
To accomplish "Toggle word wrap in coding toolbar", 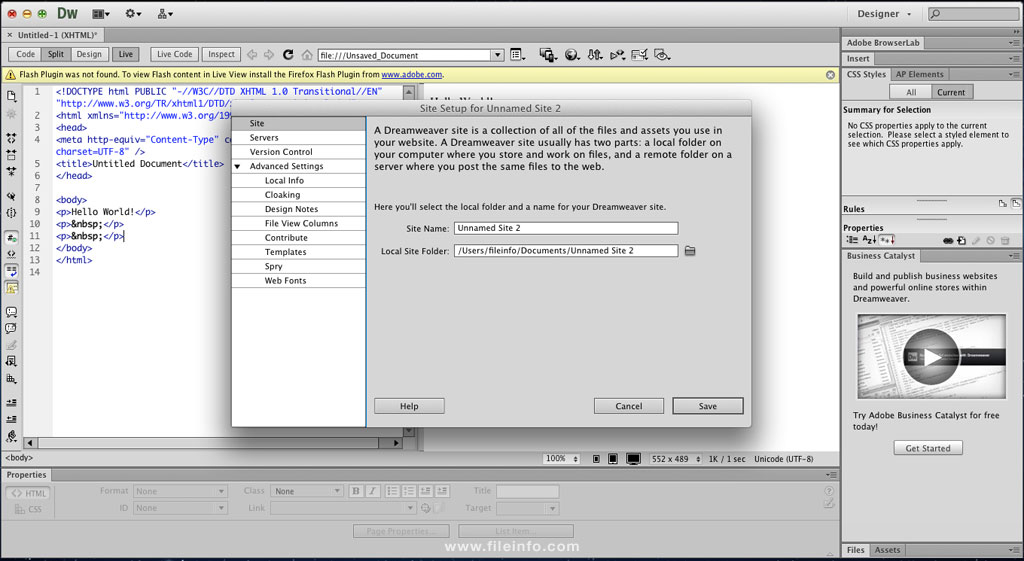I will pos(11,270).
